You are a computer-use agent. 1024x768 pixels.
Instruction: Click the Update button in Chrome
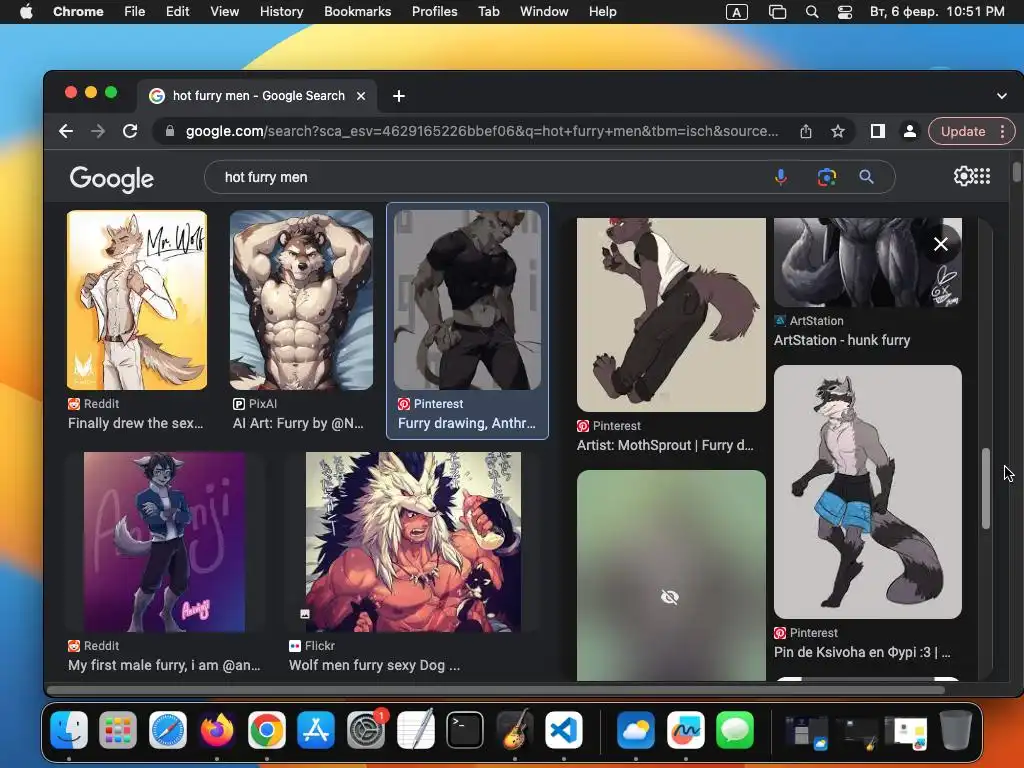(x=963, y=131)
